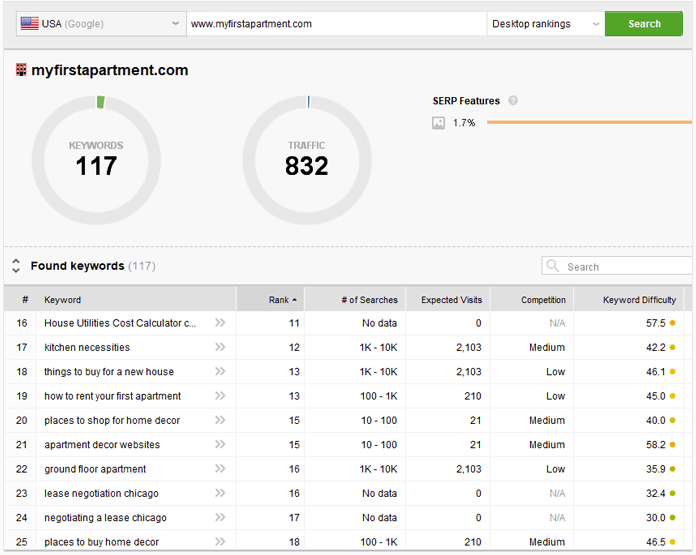Viewport: 696px width, 555px height.
Task: Click difficulty dot next to 40.0
Action: (x=672, y=420)
